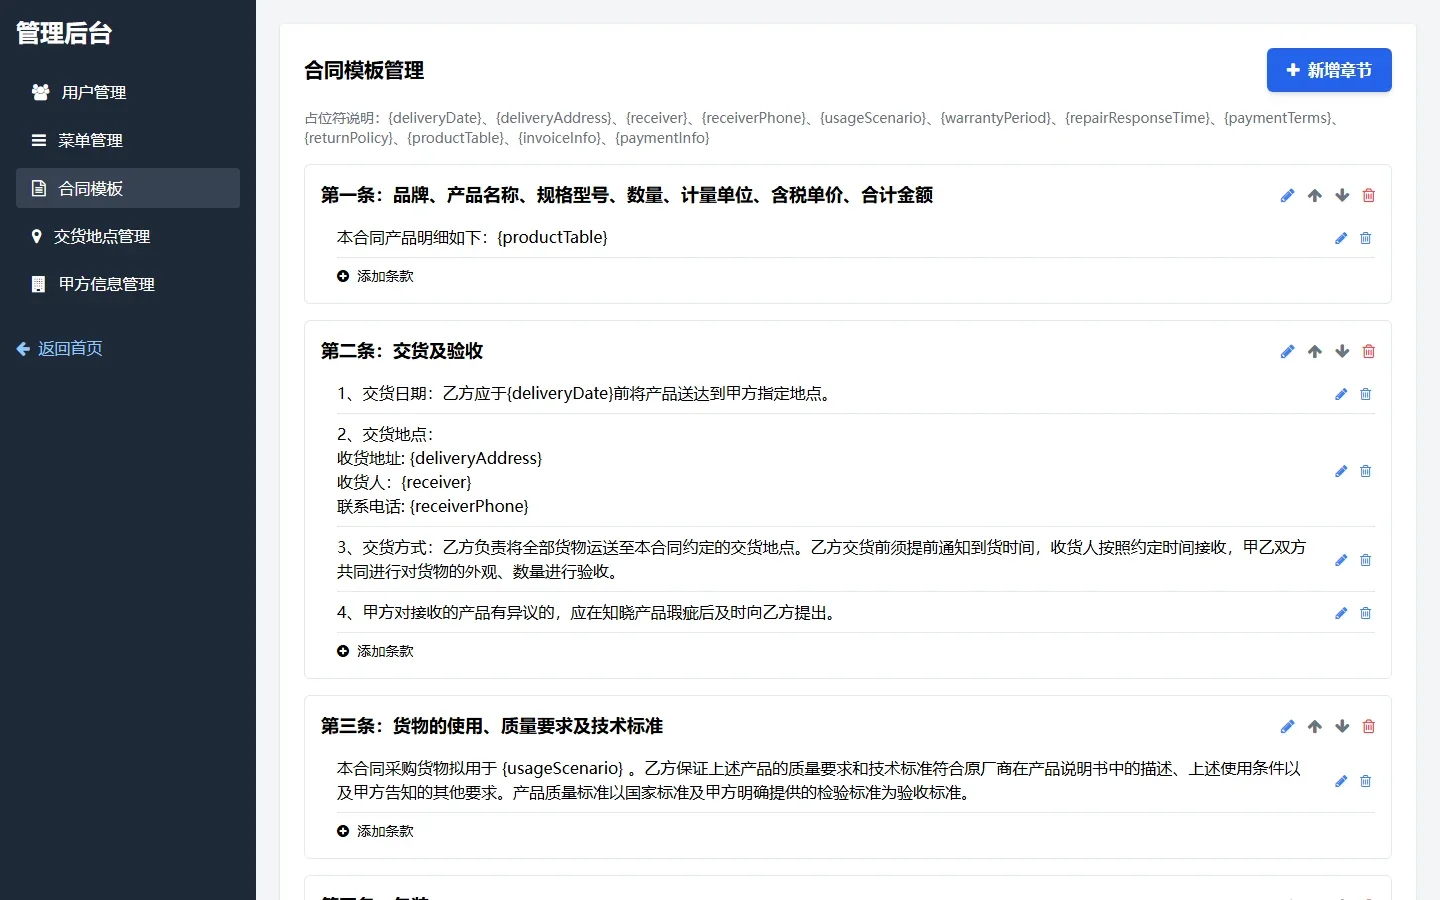Move 第三条 section down
The height and width of the screenshot is (900, 1440).
(x=1342, y=727)
